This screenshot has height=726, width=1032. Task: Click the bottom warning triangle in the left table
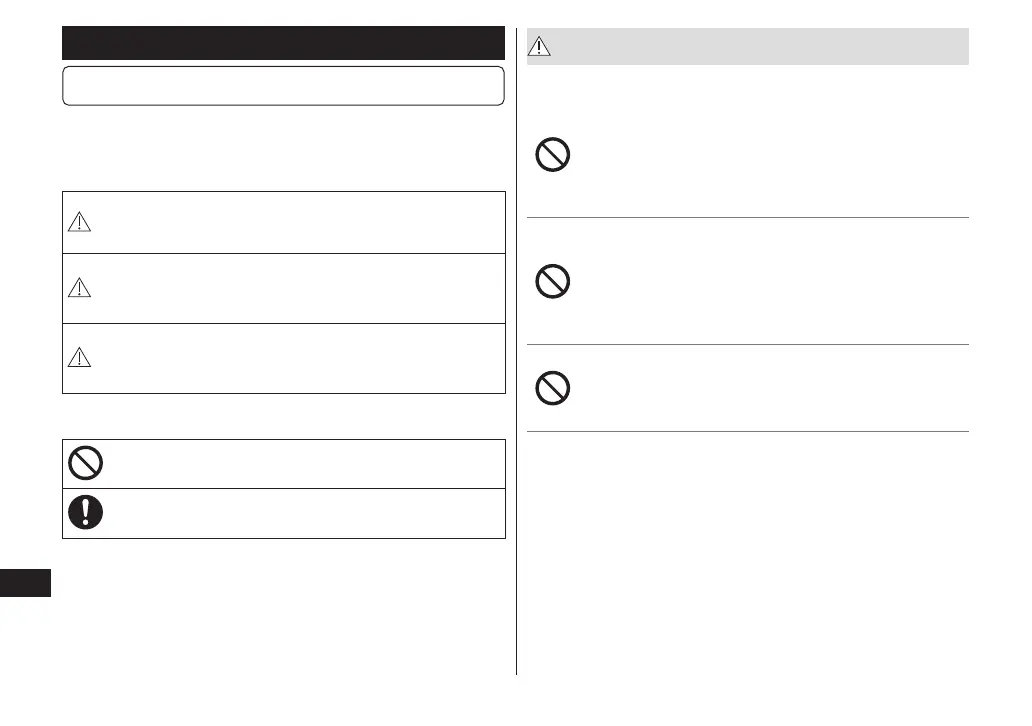79,358
